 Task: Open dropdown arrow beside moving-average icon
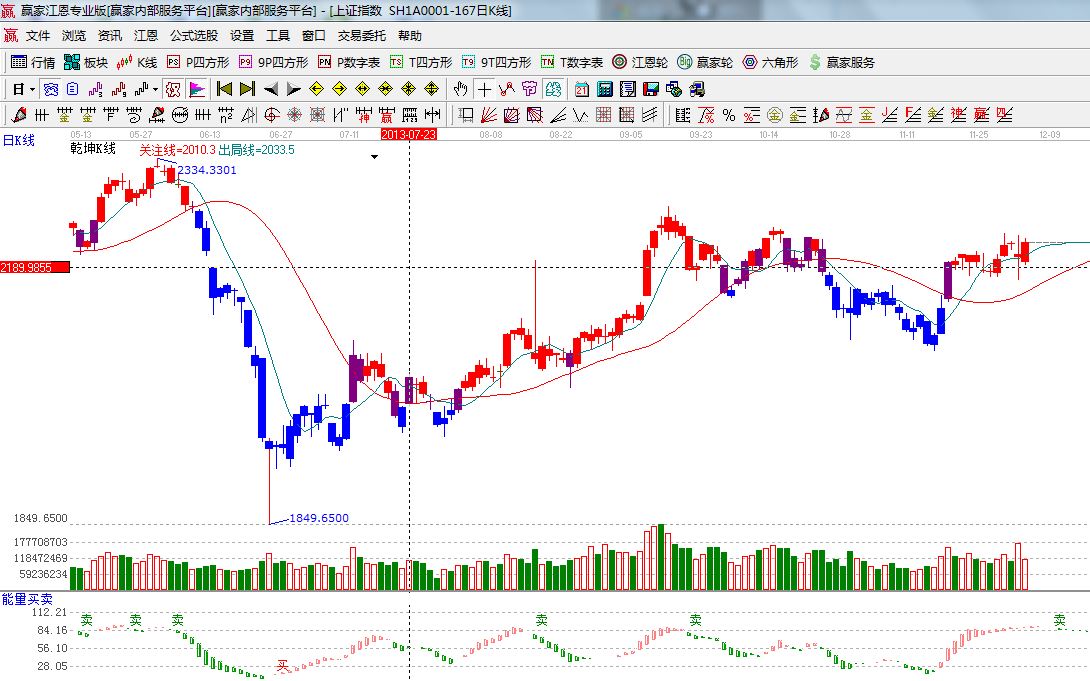(x=155, y=89)
